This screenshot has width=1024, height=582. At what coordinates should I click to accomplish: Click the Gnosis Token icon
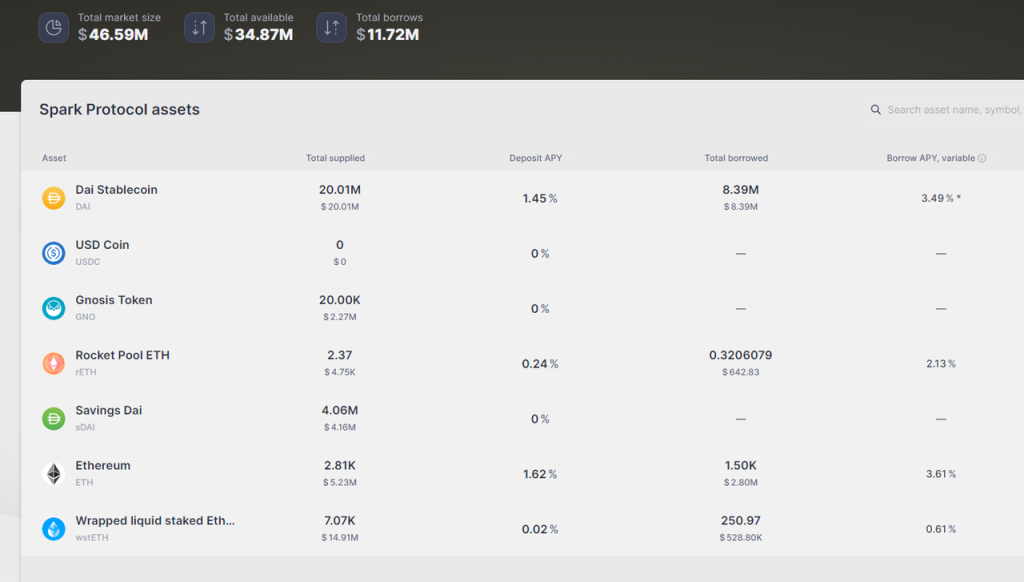pyautogui.click(x=54, y=308)
